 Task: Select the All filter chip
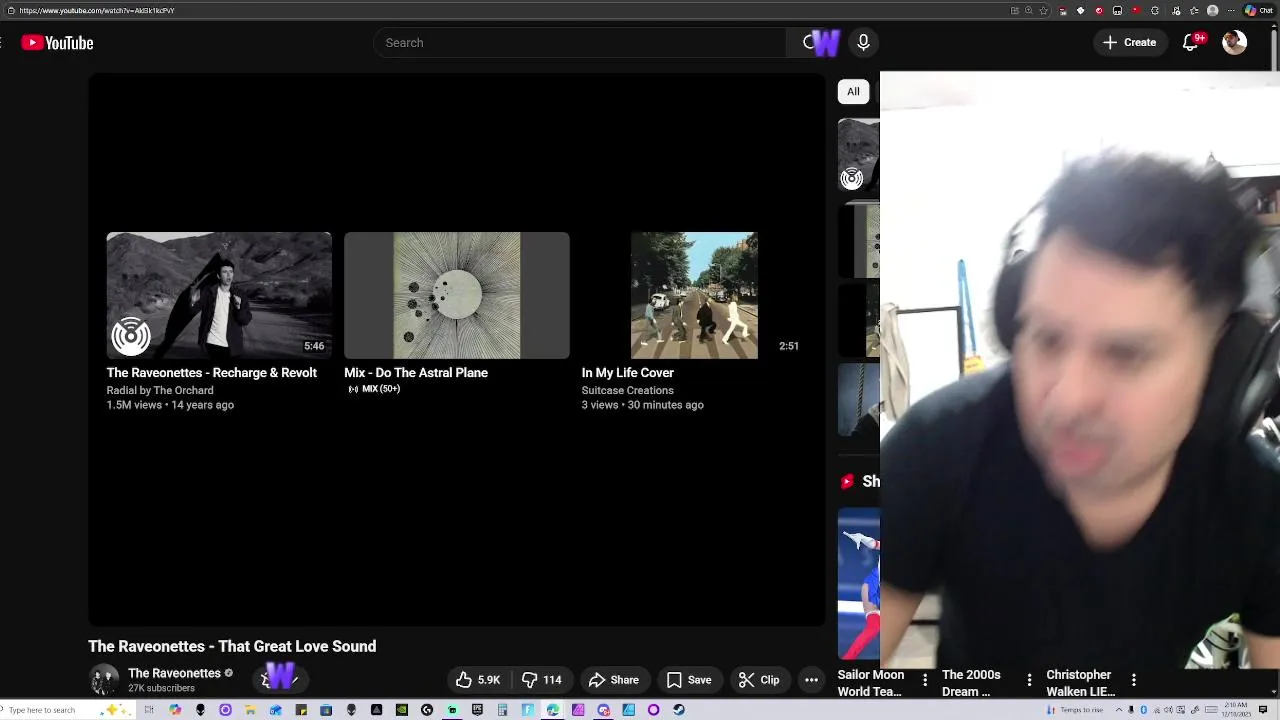(x=853, y=91)
